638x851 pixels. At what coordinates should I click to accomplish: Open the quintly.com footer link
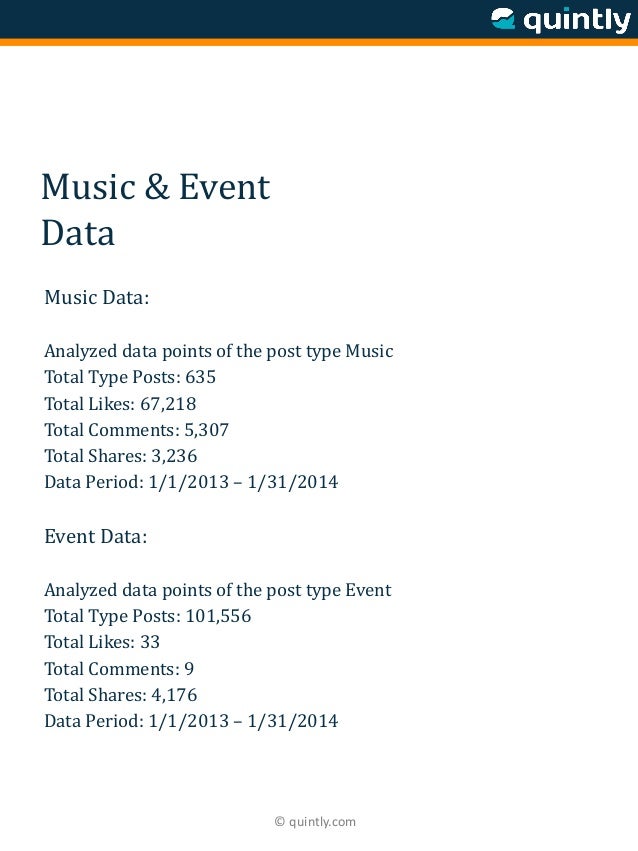coord(315,821)
